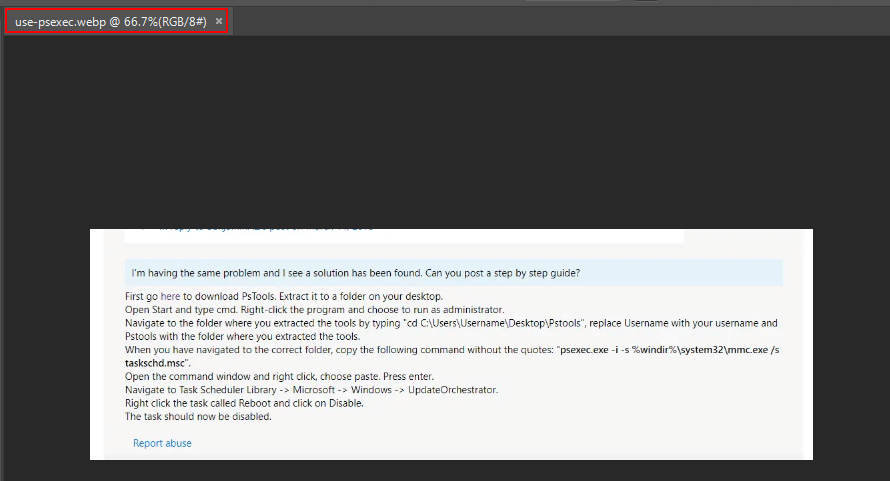Click 'Pstools with the folder where you extracted' line
The width and height of the screenshot is (890, 481).
point(242,337)
